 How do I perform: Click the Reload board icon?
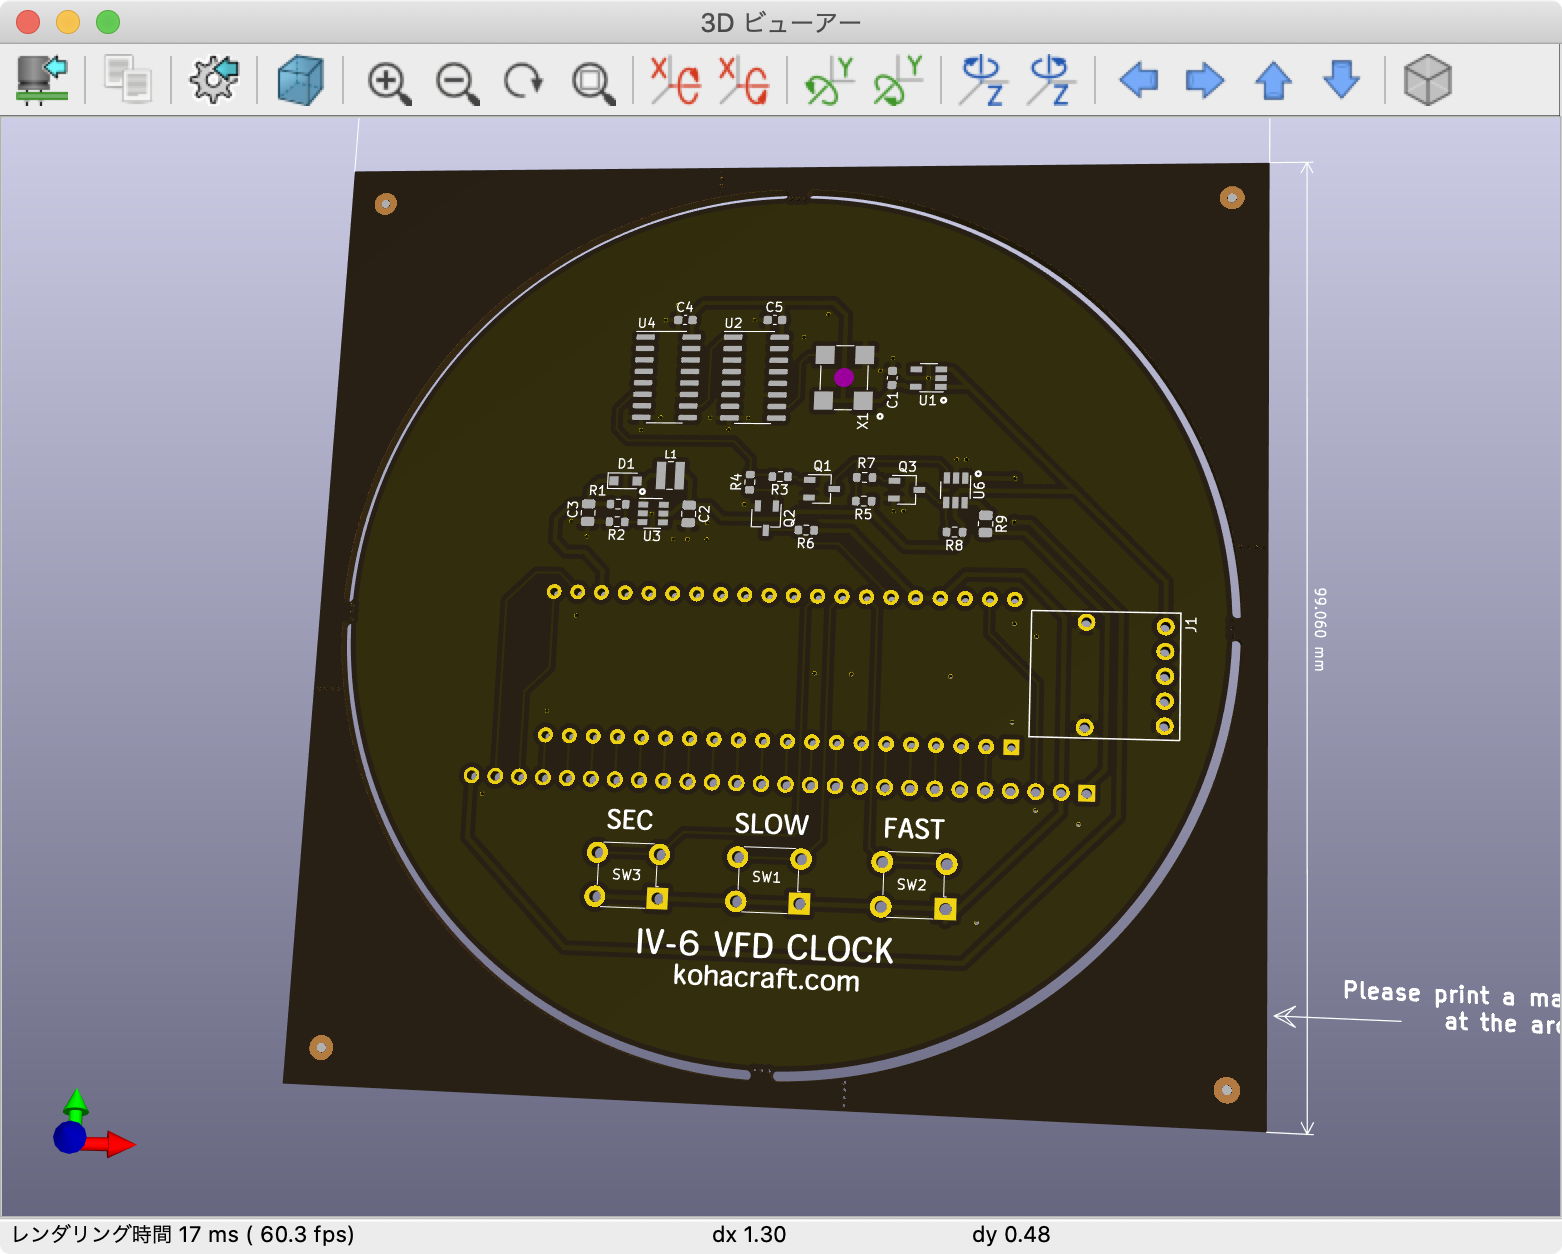click(42, 80)
